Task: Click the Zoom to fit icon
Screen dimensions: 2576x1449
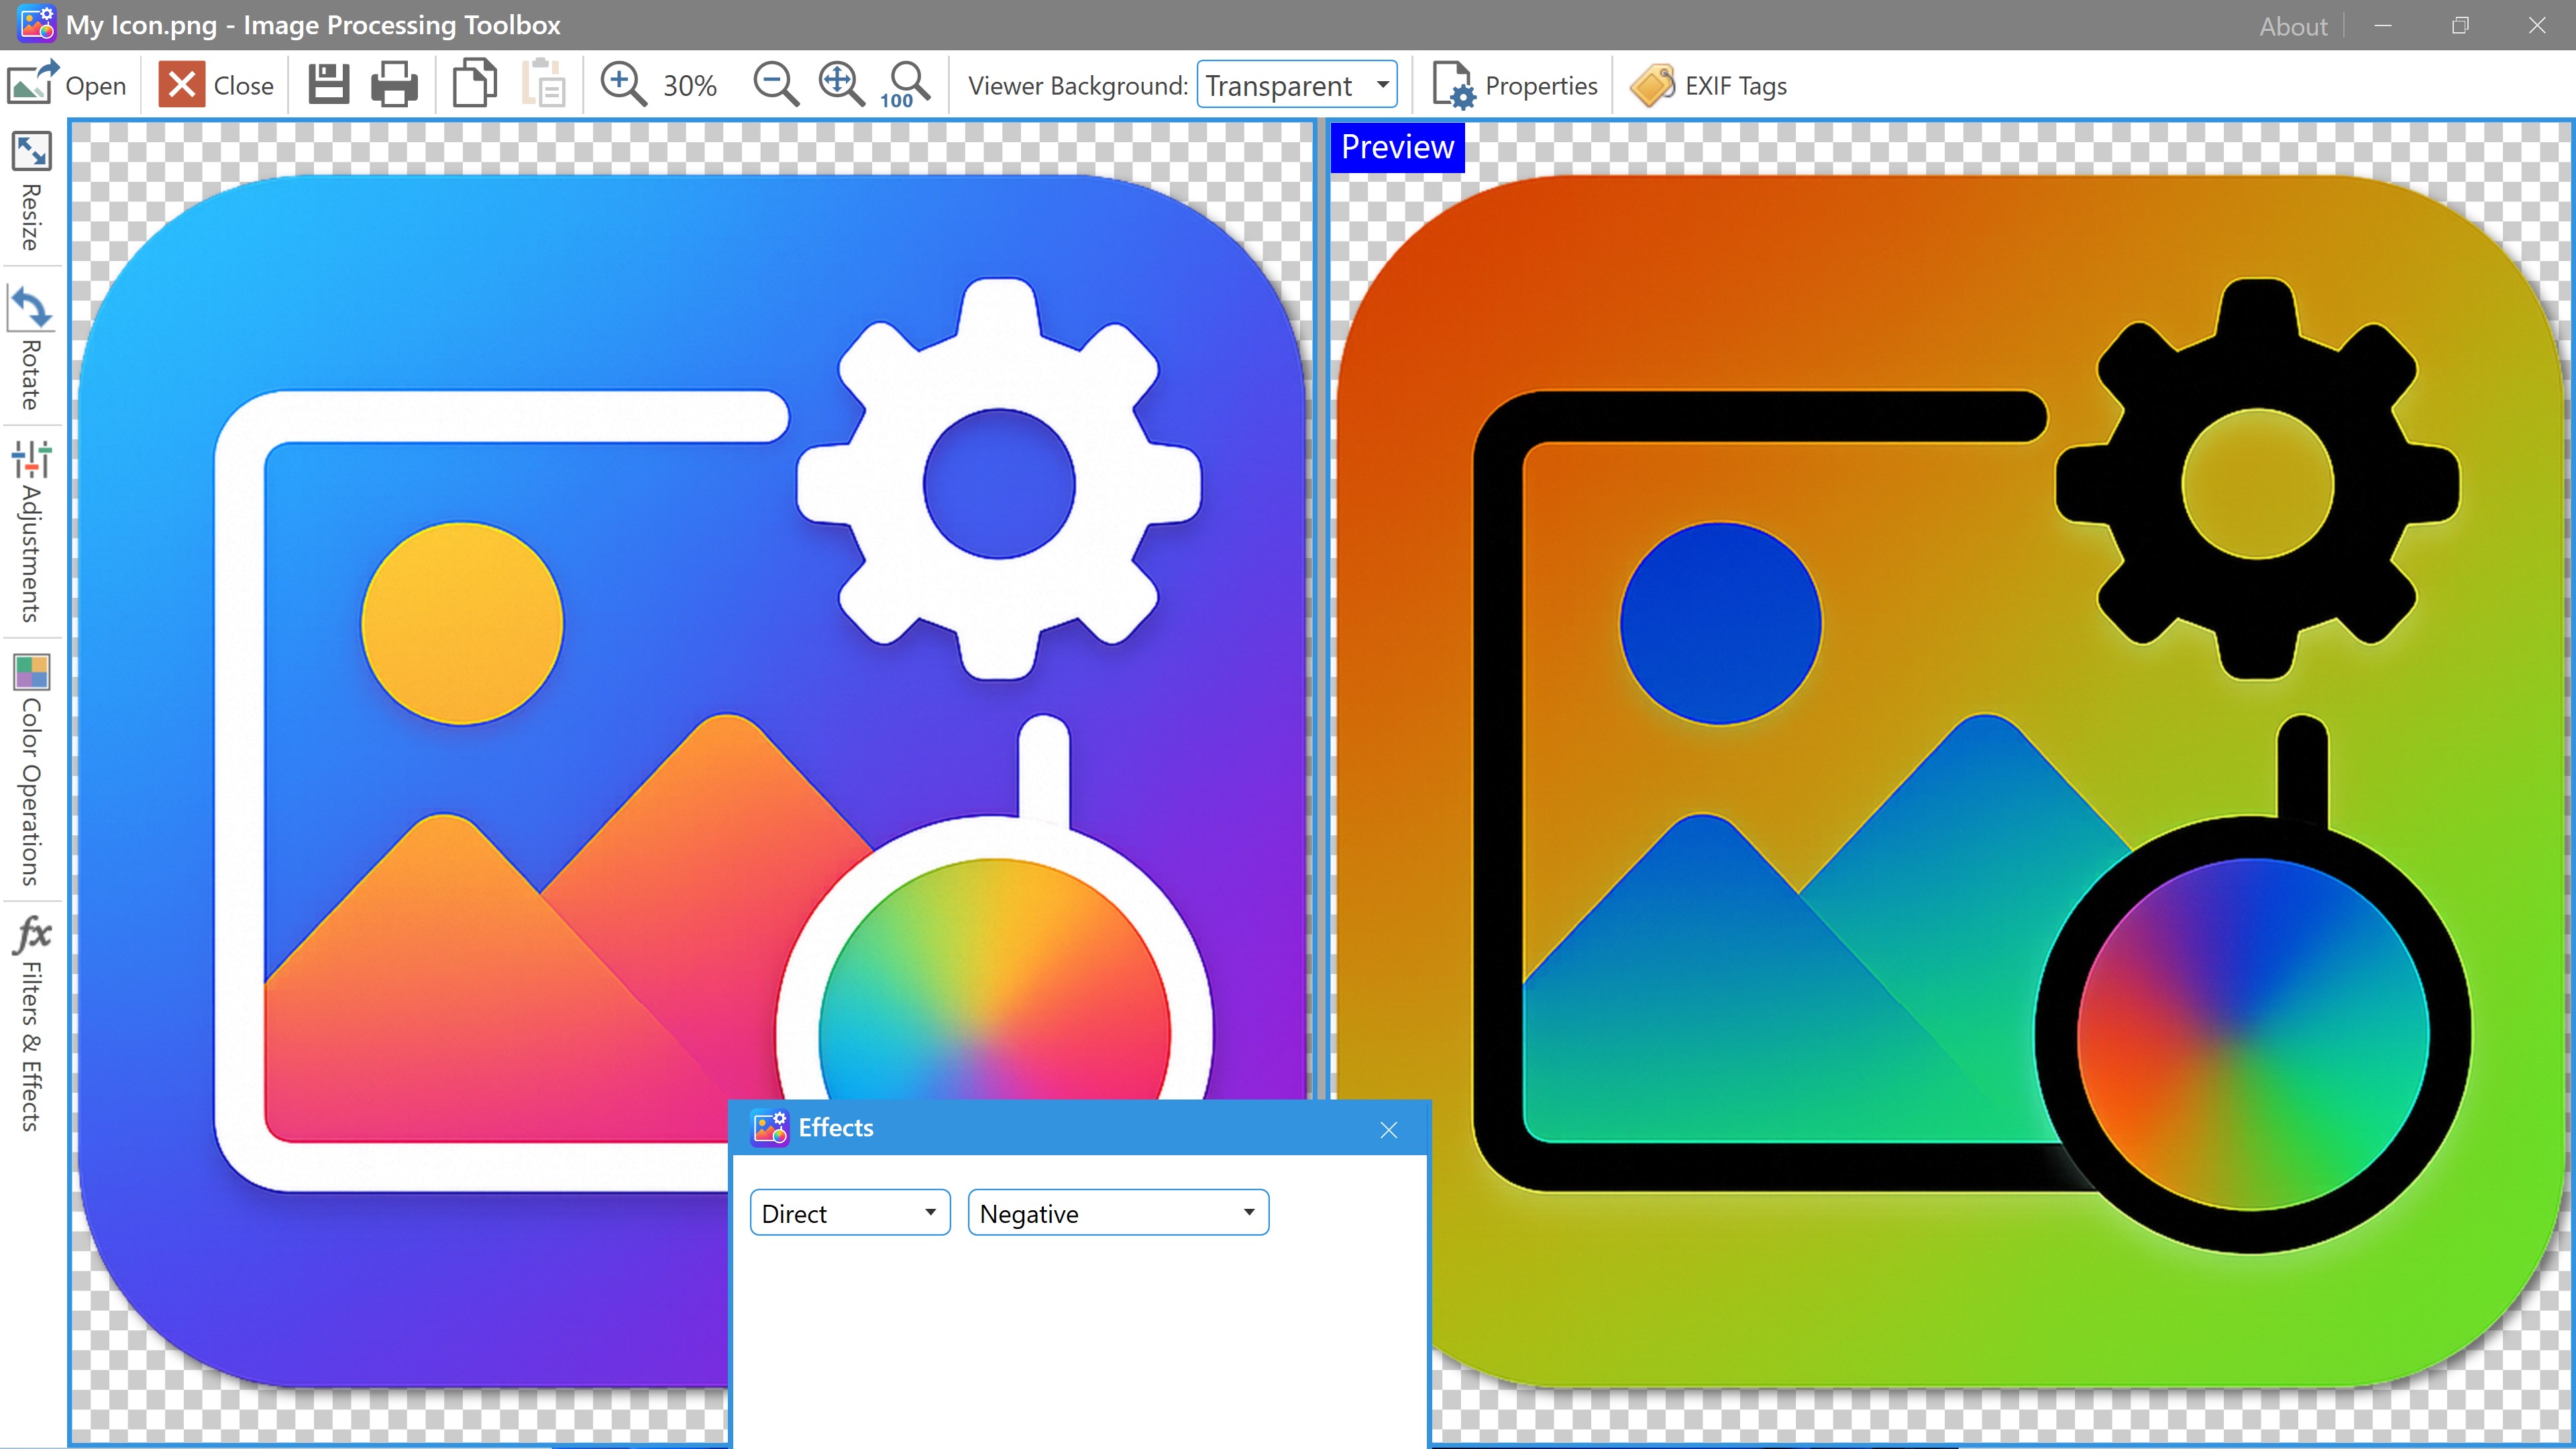Action: (x=841, y=85)
